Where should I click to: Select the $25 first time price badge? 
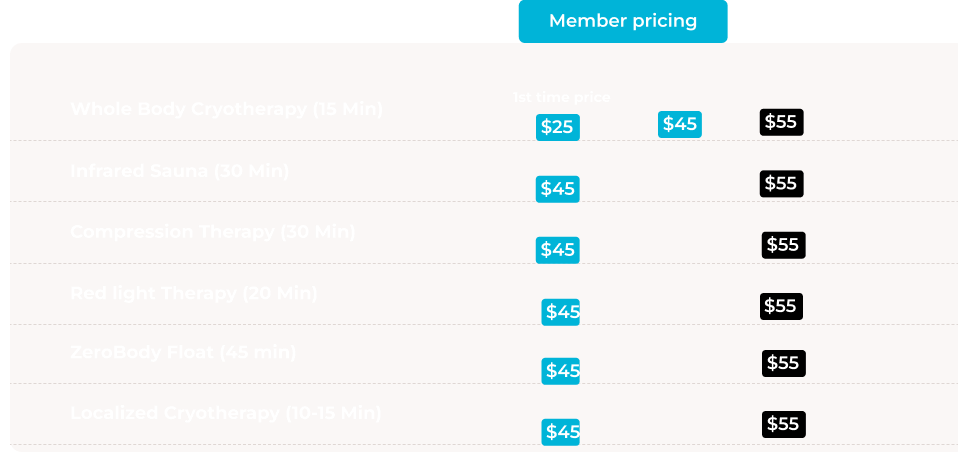pyautogui.click(x=558, y=127)
